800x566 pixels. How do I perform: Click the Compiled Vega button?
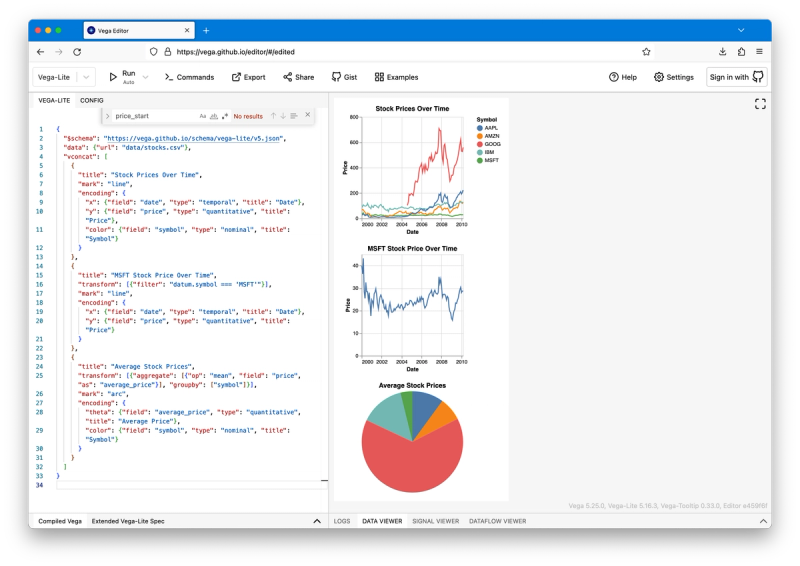[60, 521]
